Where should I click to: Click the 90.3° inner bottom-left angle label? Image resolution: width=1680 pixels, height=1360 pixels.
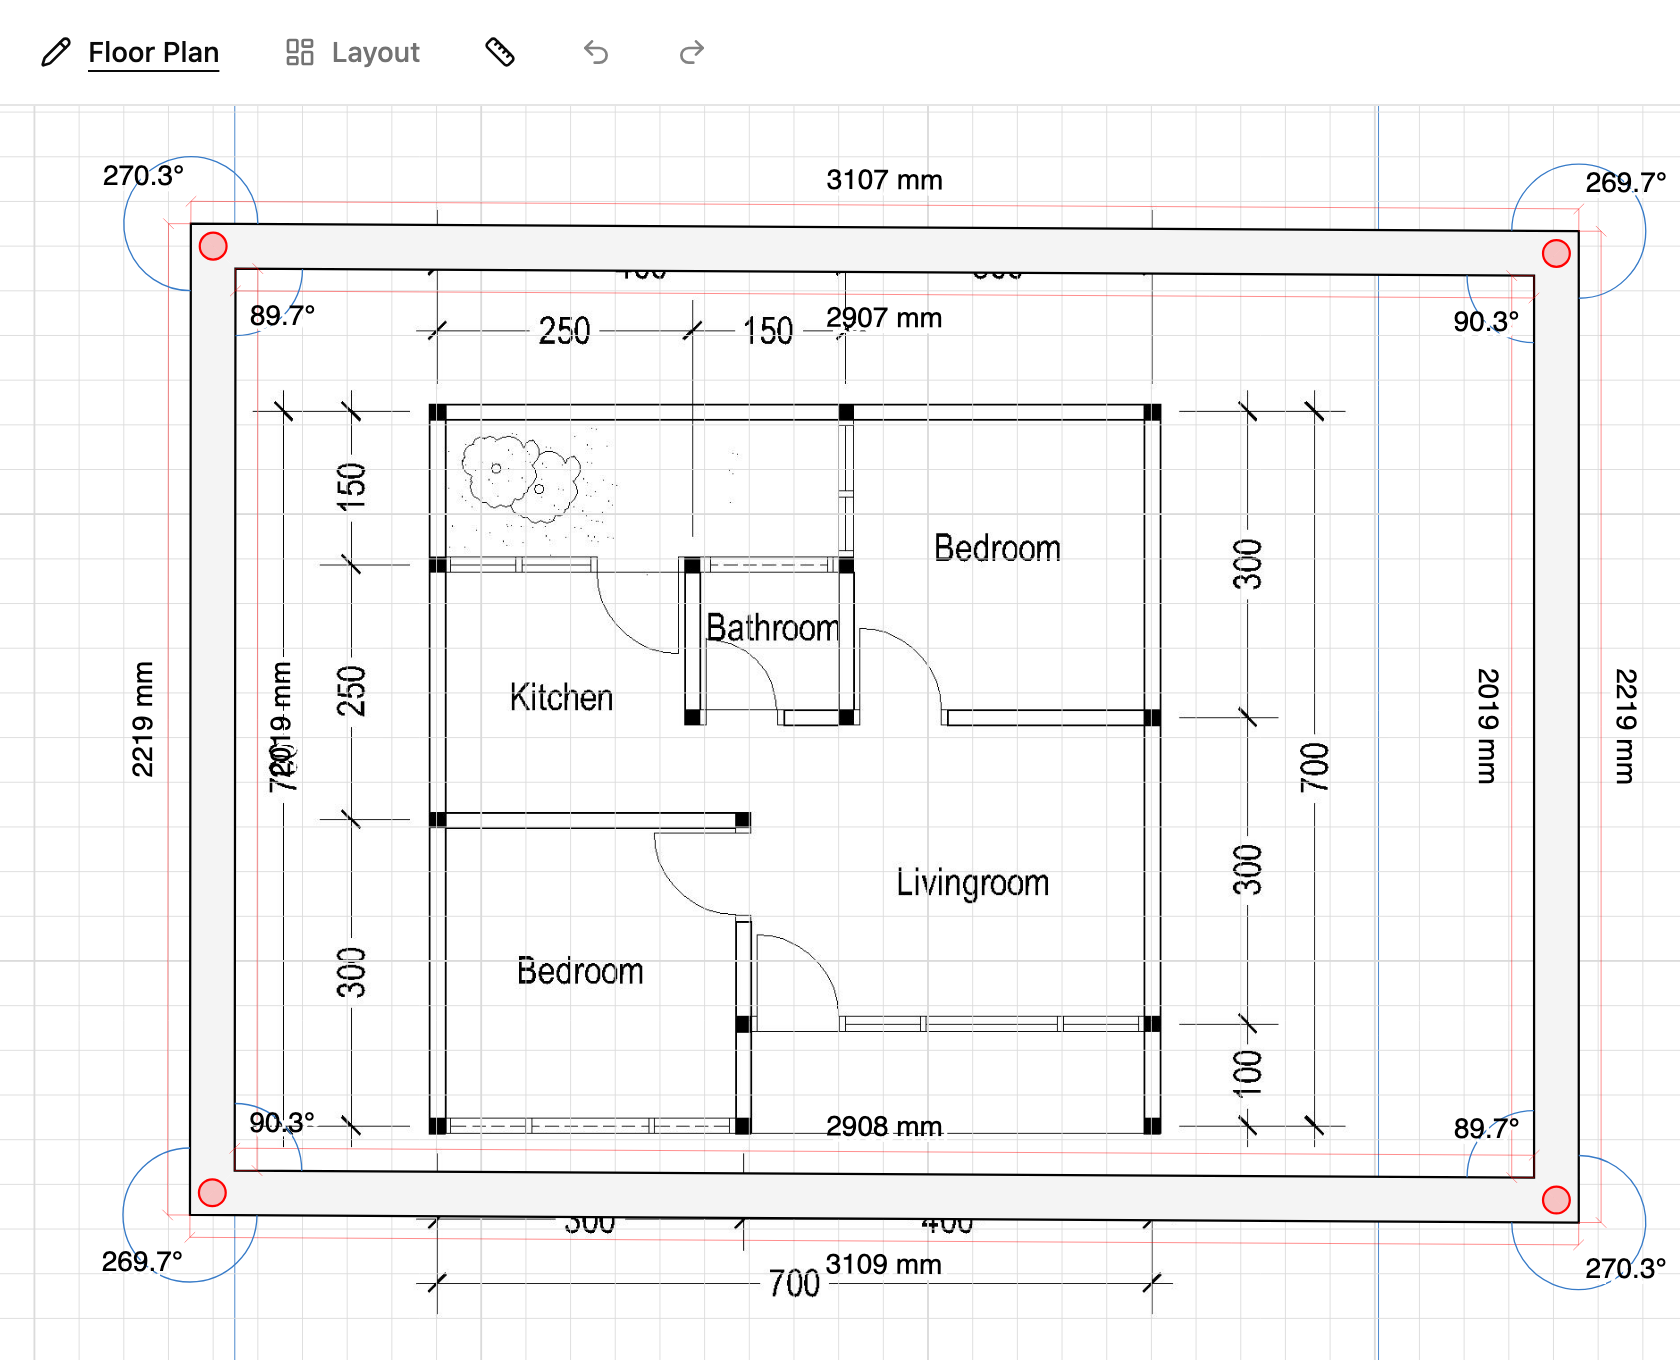[x=282, y=1122]
